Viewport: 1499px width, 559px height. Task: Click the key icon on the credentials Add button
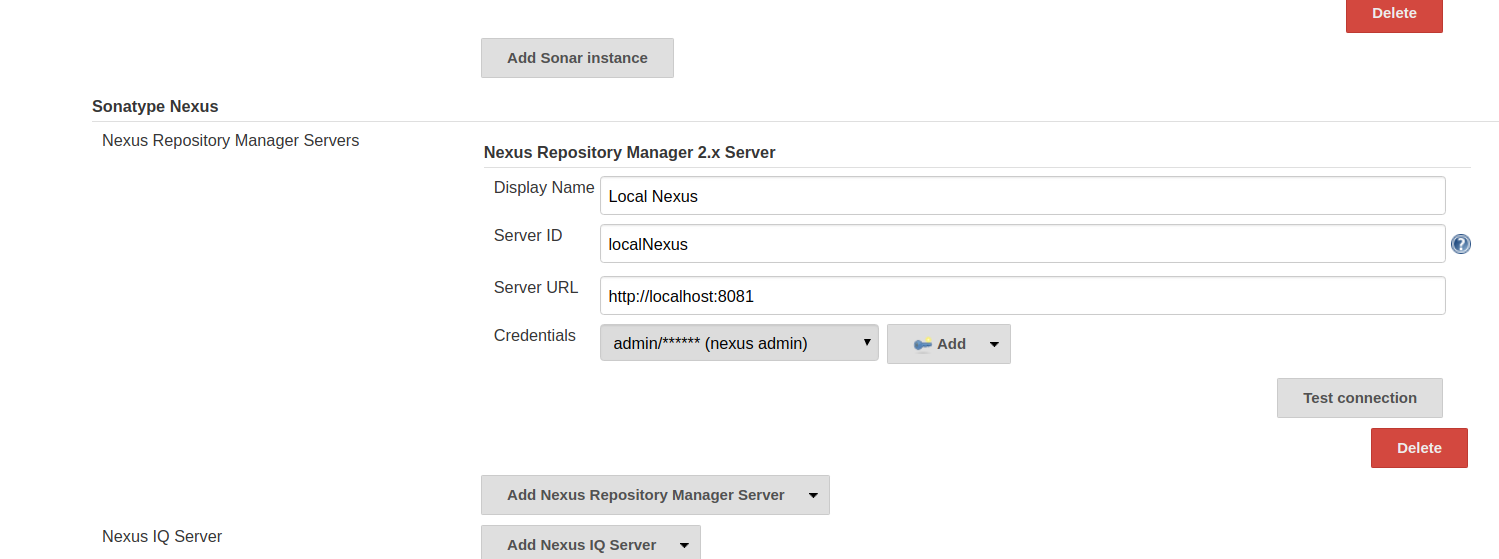pos(922,344)
